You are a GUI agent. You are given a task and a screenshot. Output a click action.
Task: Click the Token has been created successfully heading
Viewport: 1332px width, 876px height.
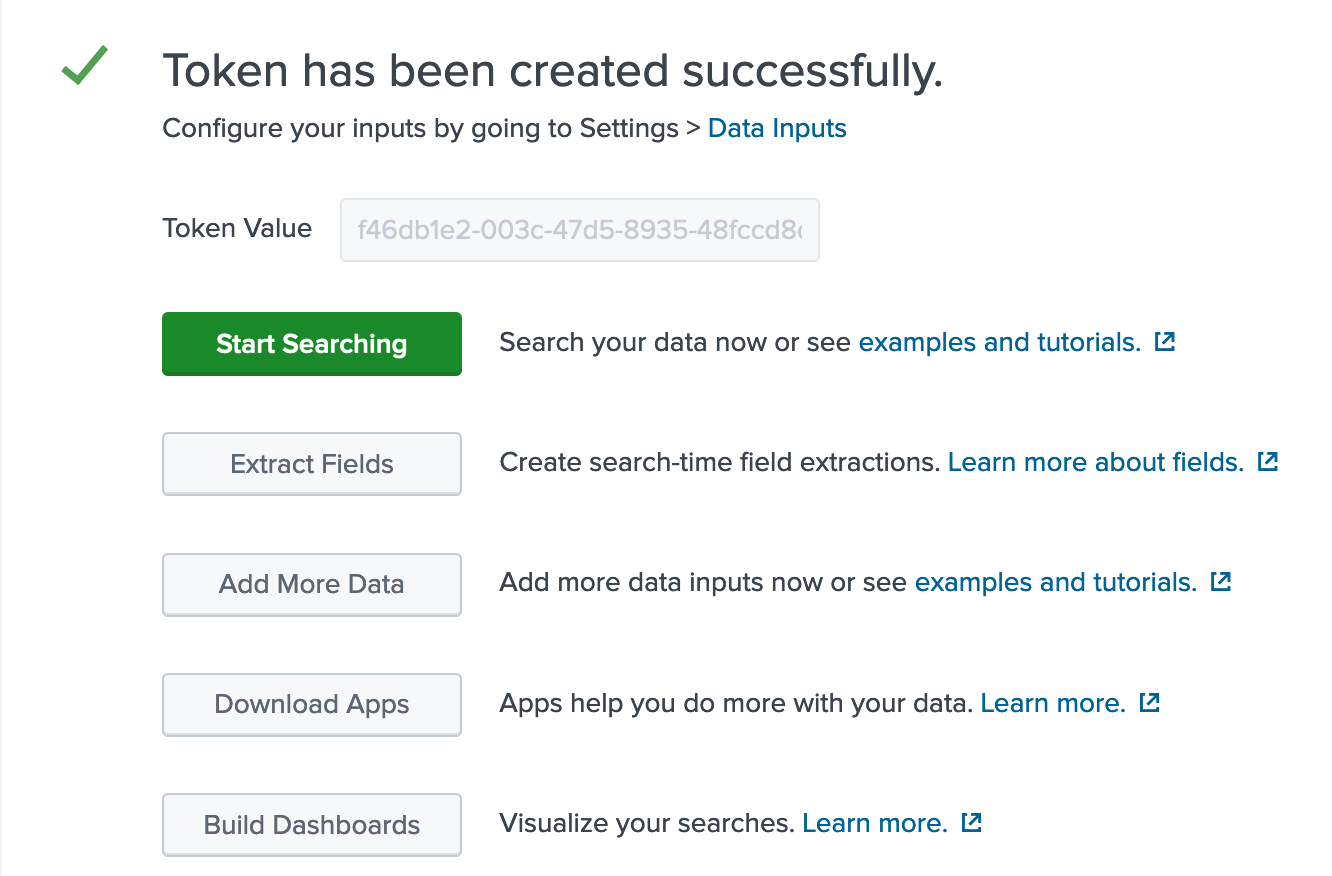552,70
